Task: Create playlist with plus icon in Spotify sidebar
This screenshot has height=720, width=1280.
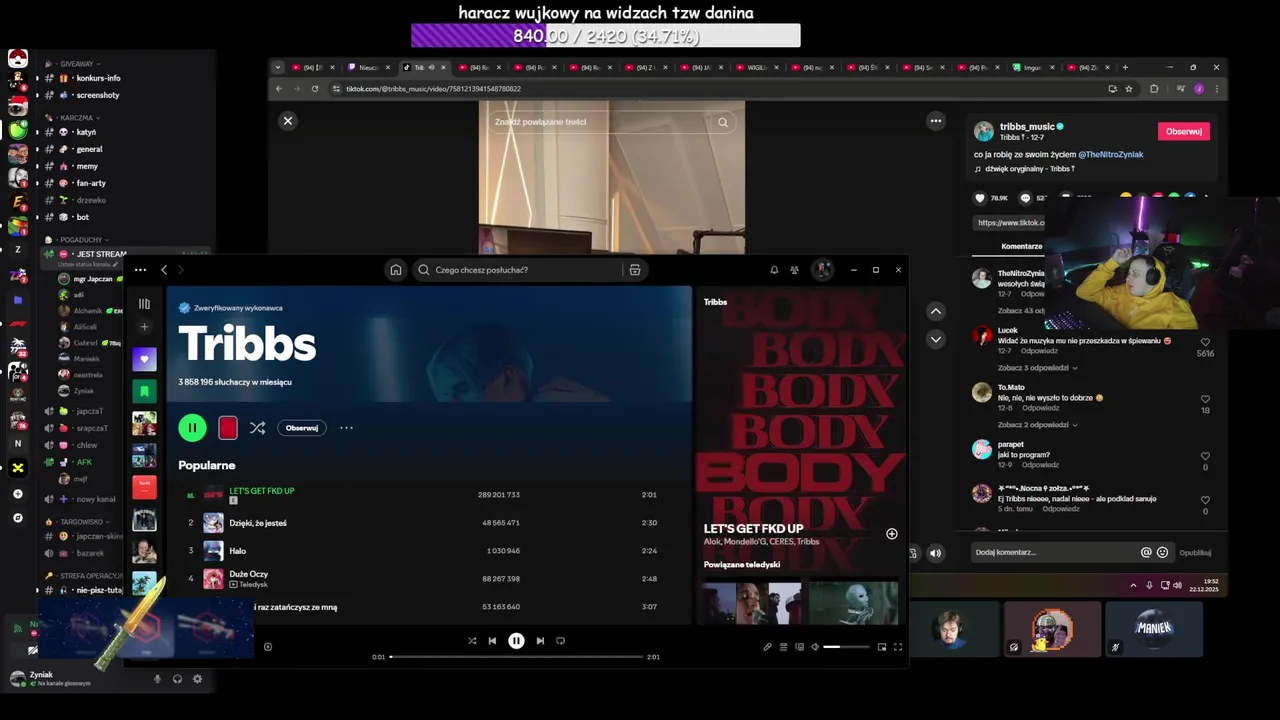Action: (144, 327)
